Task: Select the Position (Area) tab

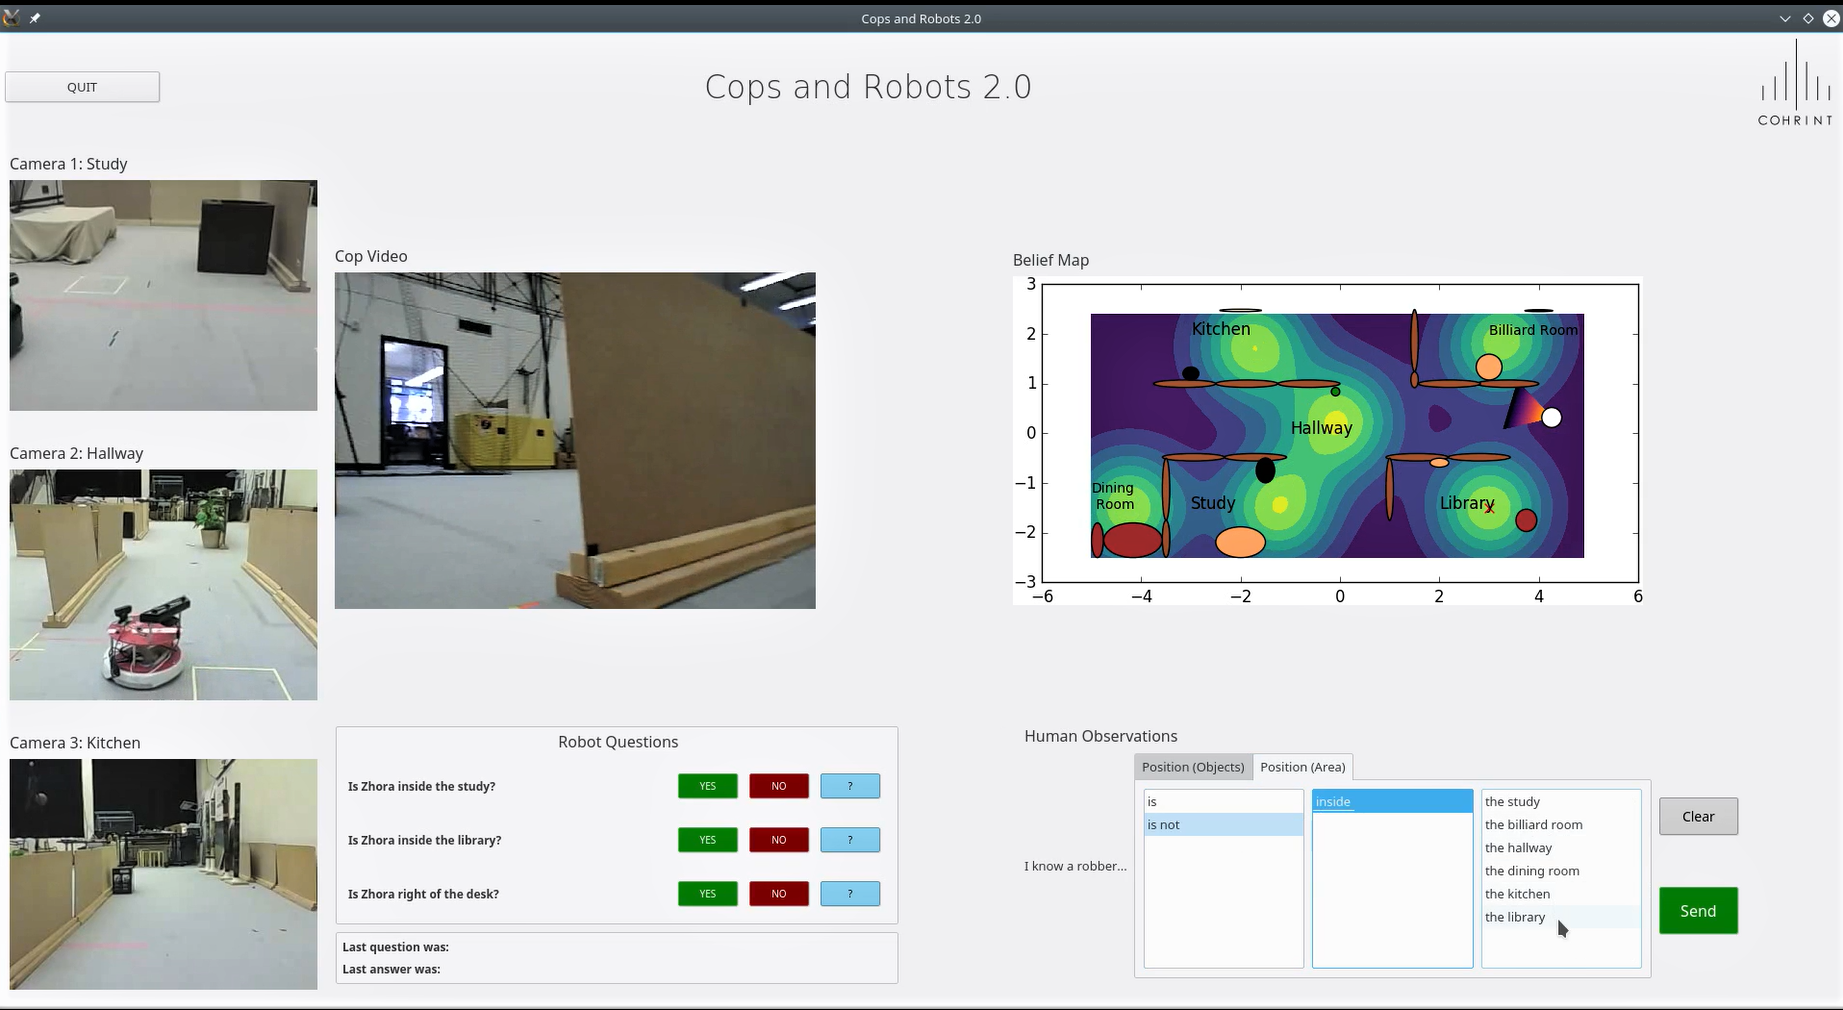Action: pos(1302,767)
